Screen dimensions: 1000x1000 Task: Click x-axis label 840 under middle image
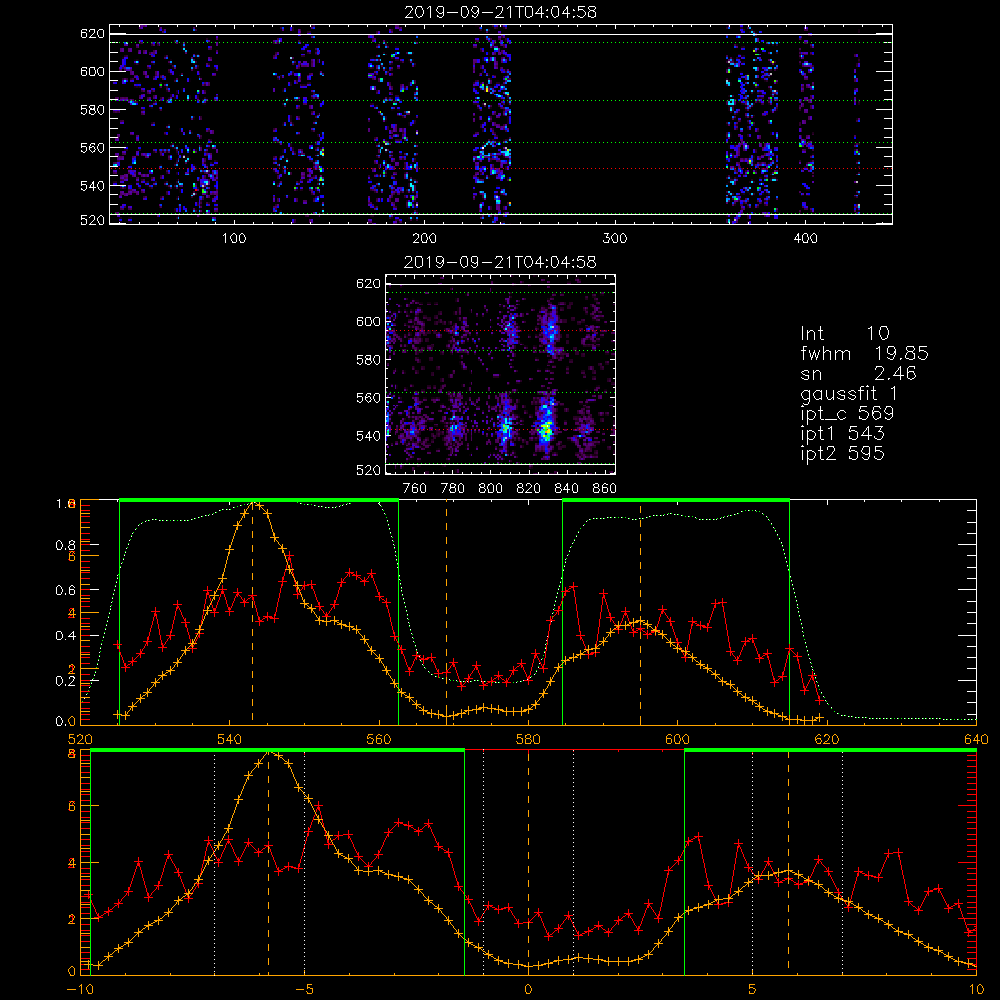tap(567, 489)
